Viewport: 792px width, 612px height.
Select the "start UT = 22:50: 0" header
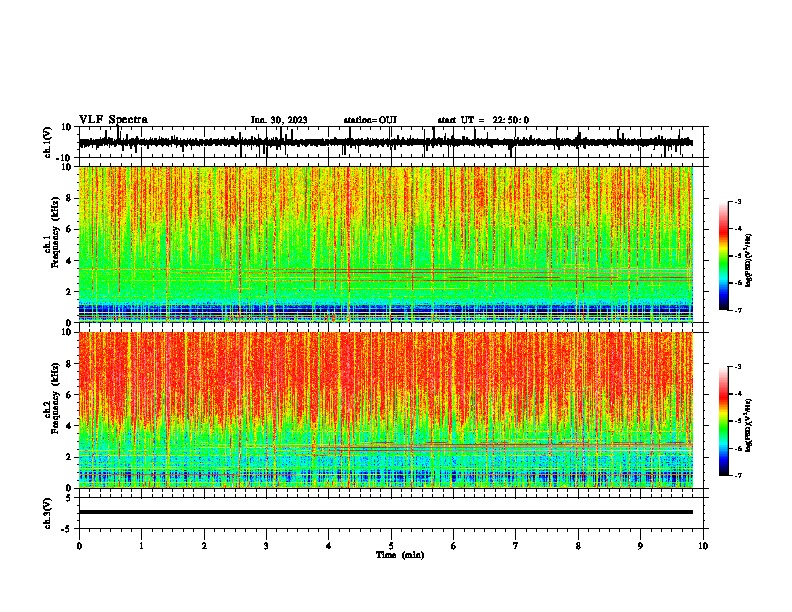click(483, 120)
